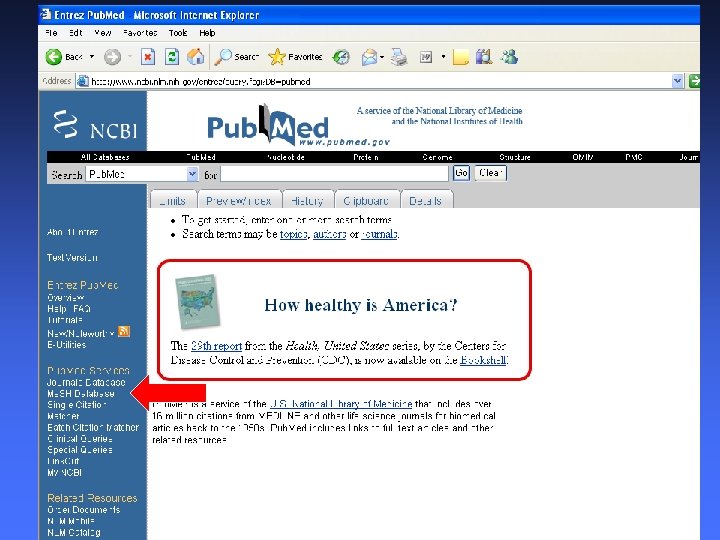Click the Messenger people icon
Viewport: 720px width, 540px height.
tap(509, 57)
